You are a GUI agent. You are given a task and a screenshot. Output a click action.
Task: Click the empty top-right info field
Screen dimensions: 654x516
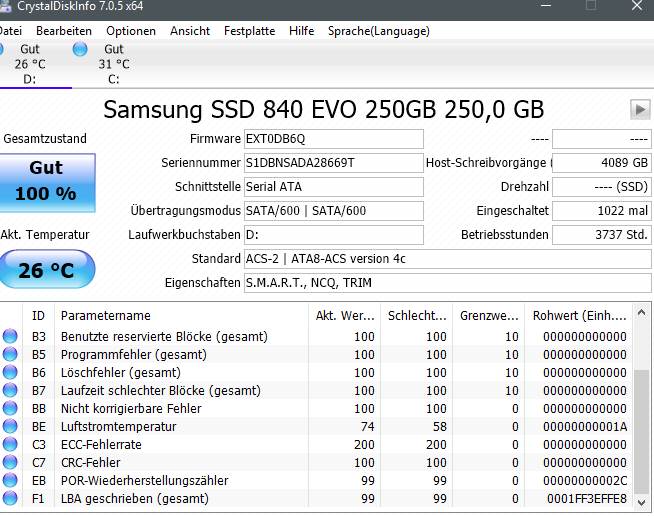601,138
